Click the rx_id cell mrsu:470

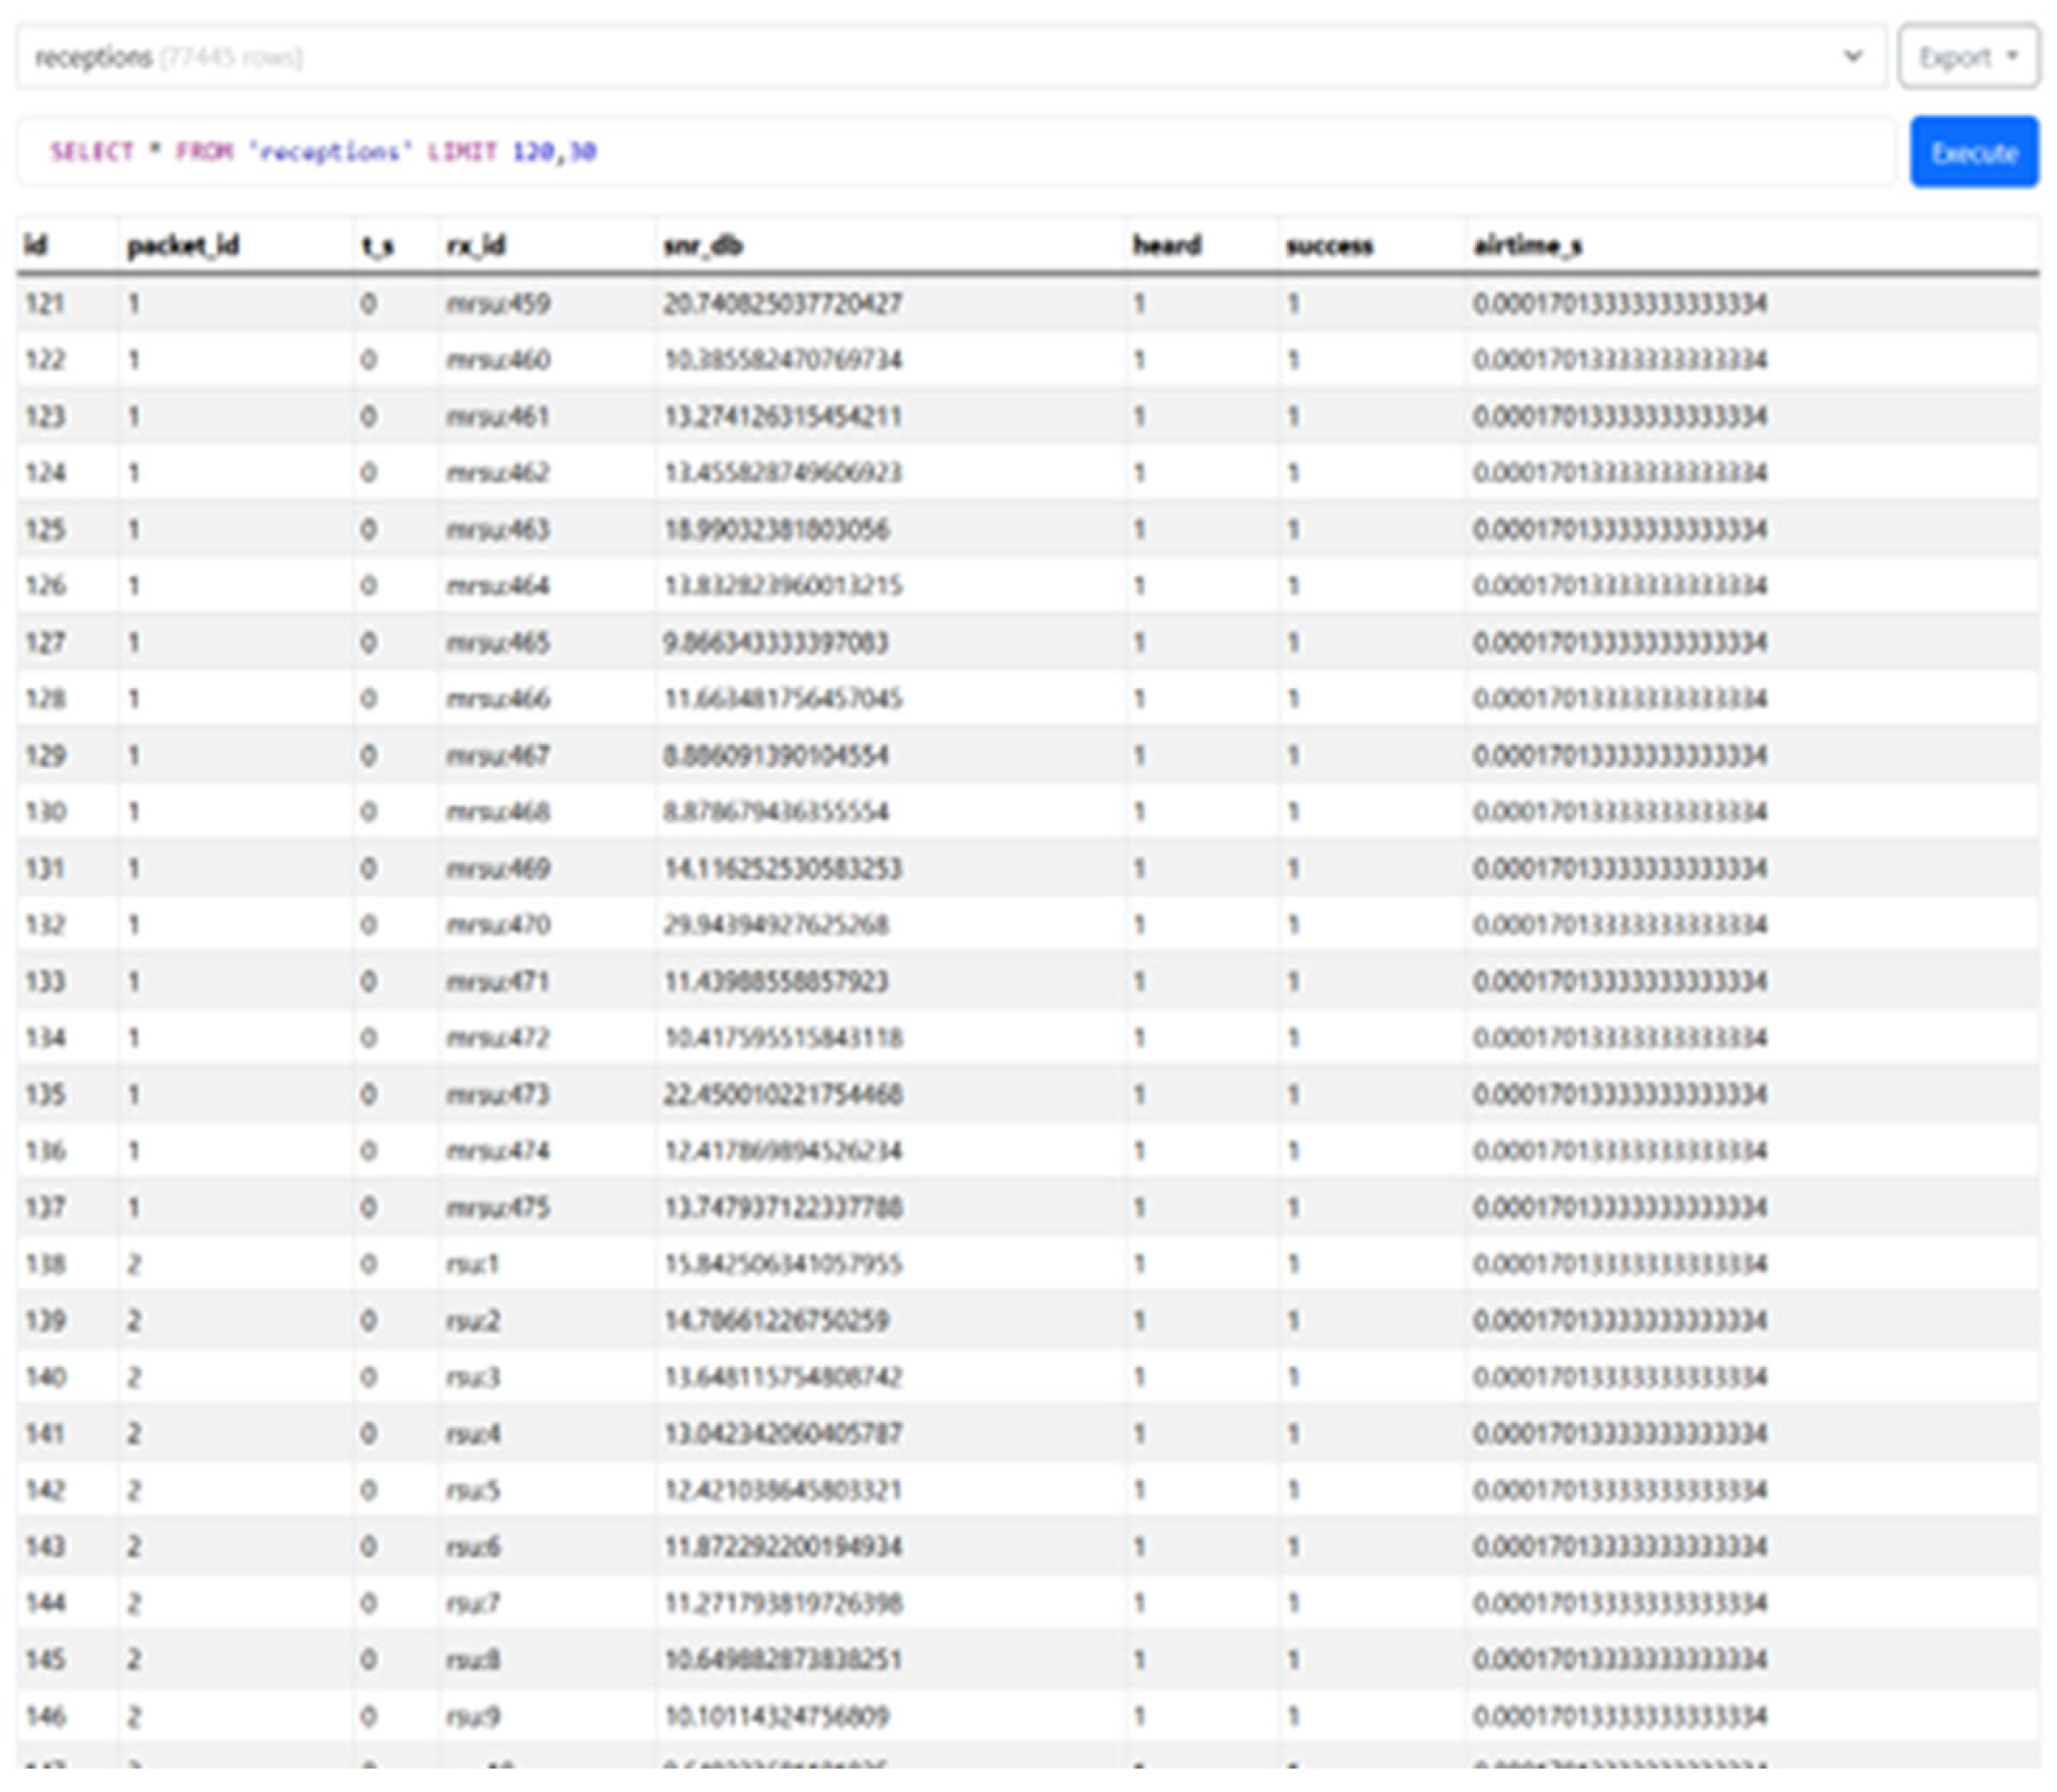[497, 925]
